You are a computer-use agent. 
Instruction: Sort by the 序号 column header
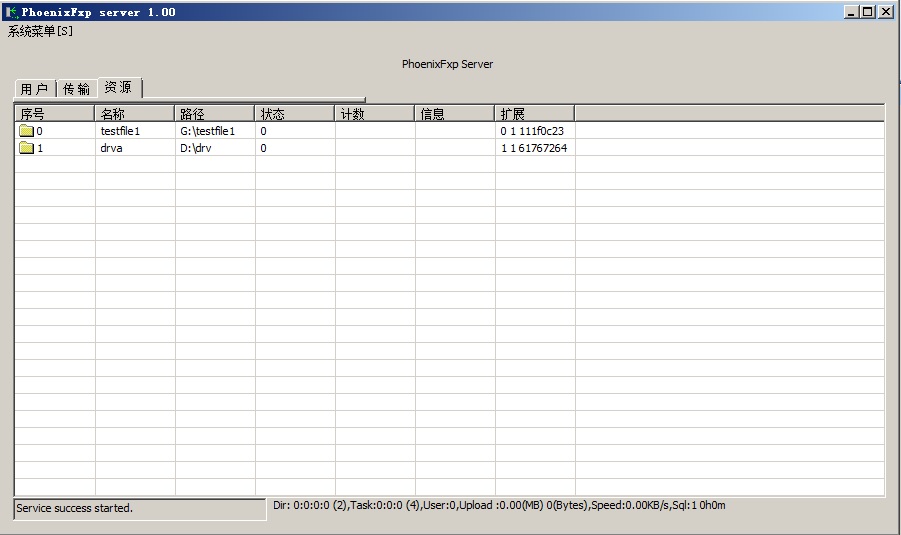[55, 114]
